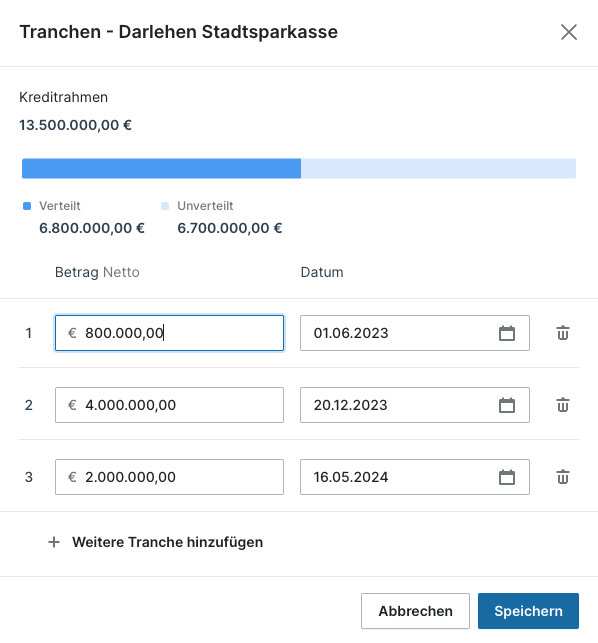Viewport: 598px width, 643px height.
Task: Click into the 16.05.2024 date field
Action: point(415,477)
